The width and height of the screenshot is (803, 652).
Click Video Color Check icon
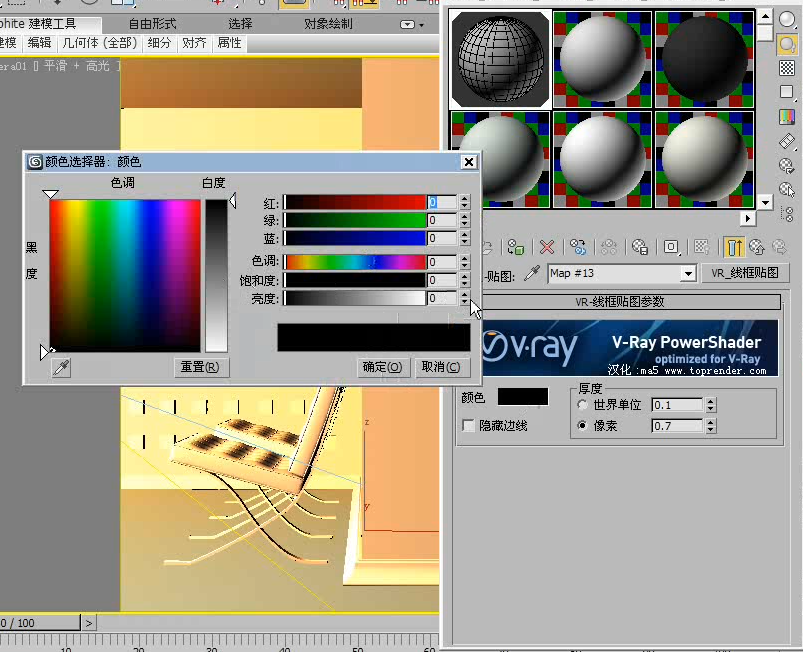click(787, 117)
